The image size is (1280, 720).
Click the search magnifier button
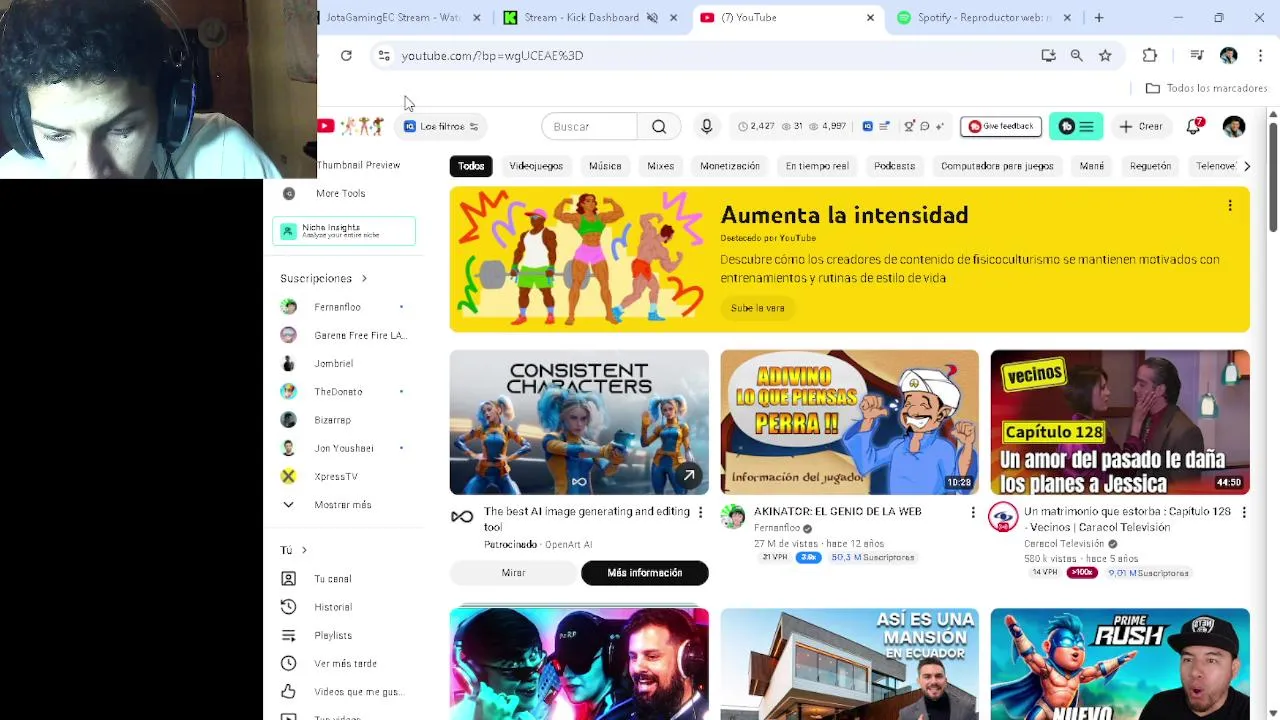[659, 127]
